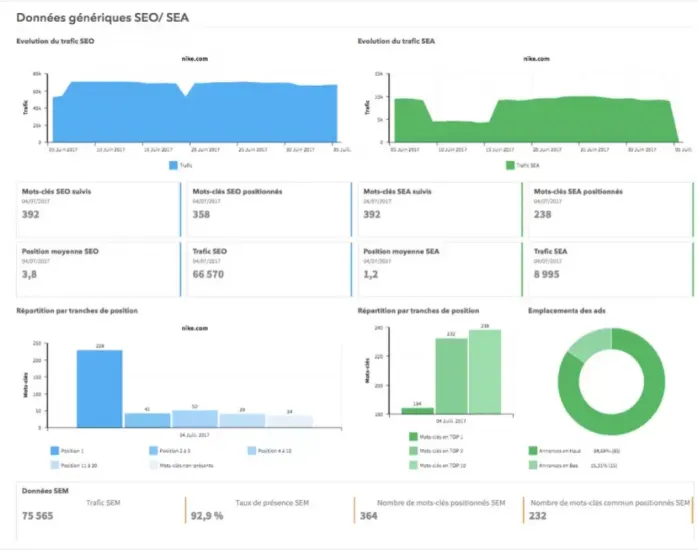Toggle the green Trafic SEA legend entry
The width and height of the screenshot is (698, 550).
click(x=523, y=165)
